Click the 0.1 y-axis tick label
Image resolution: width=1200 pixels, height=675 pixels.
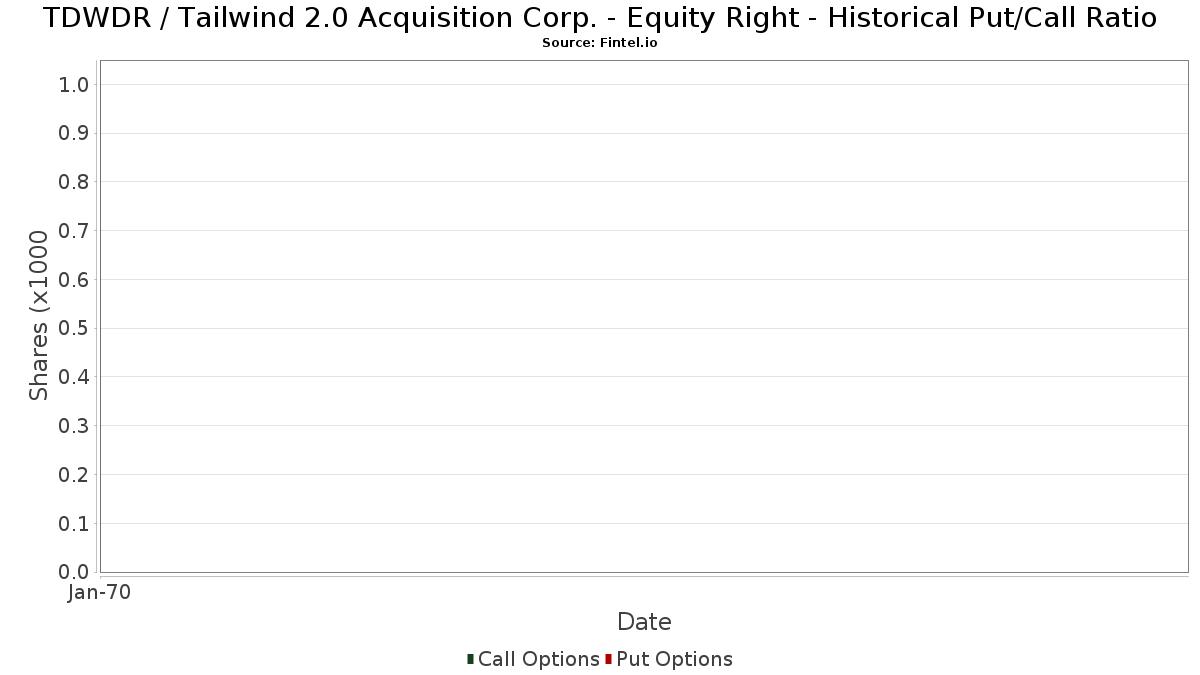74,523
